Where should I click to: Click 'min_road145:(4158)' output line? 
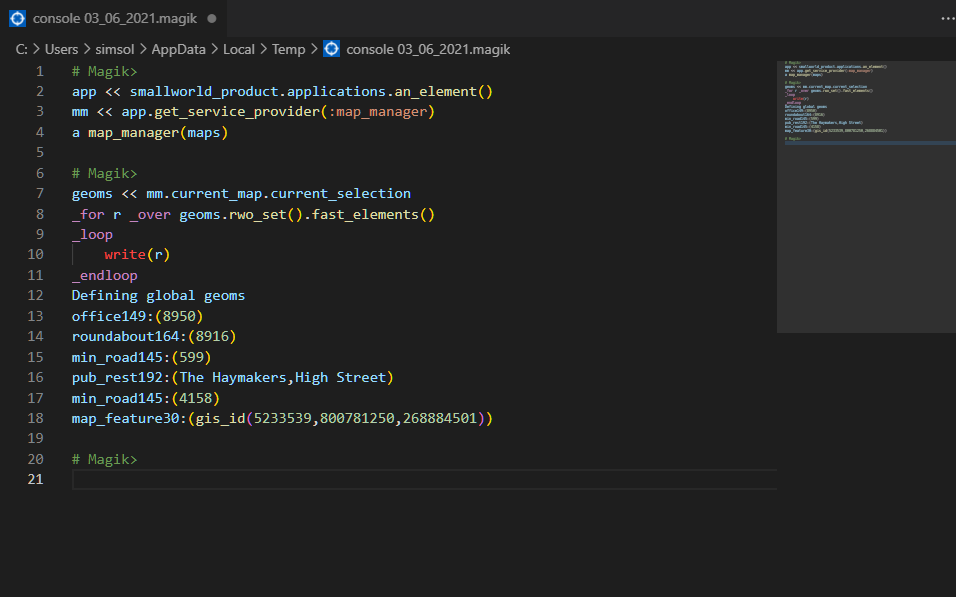[146, 398]
